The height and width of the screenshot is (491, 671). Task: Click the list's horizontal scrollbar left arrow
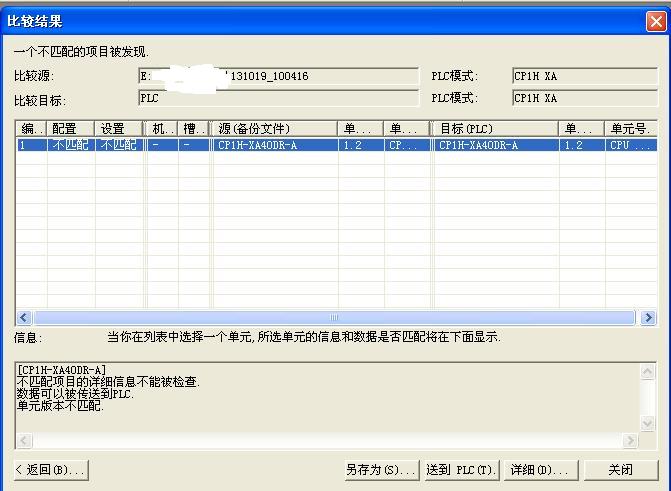(23, 317)
